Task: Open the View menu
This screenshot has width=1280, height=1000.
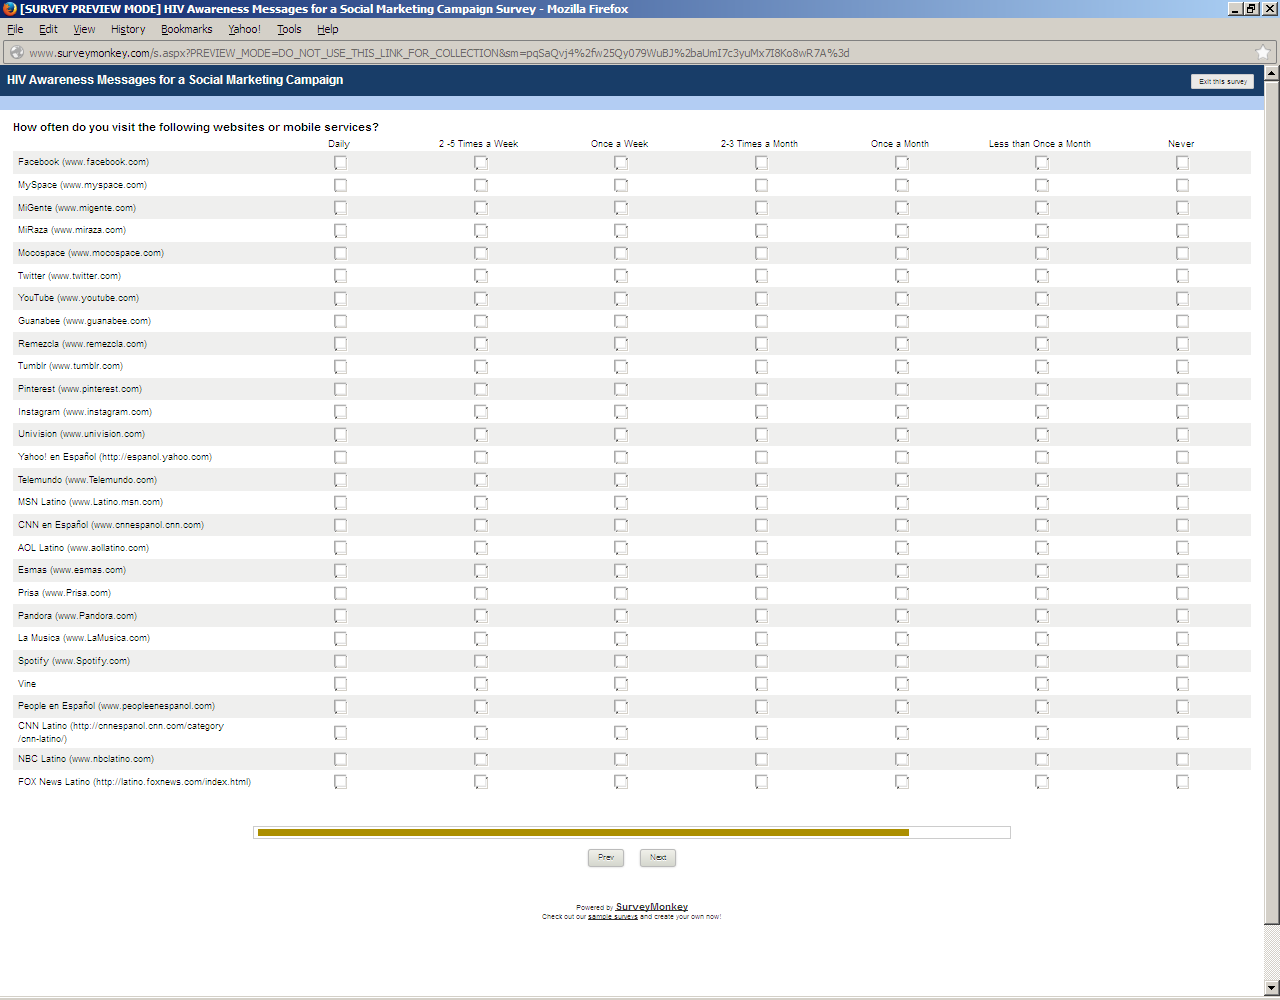Action: (x=84, y=30)
